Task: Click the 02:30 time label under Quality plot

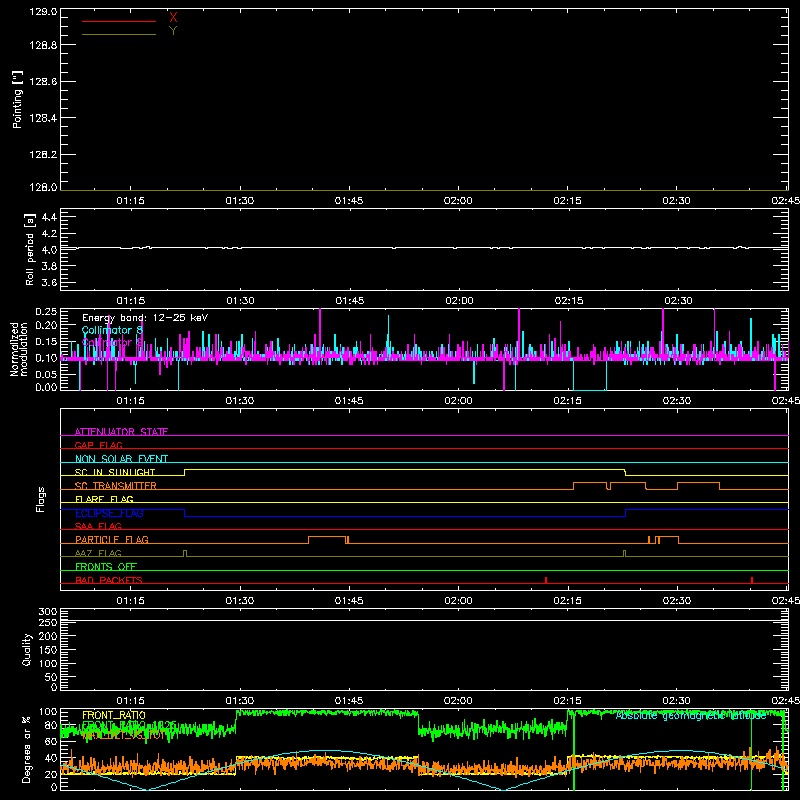Action: pos(677,701)
